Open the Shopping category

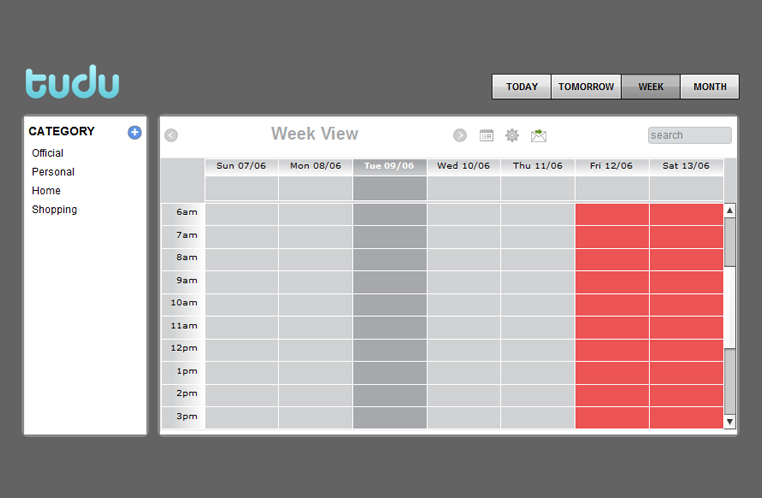pyautogui.click(x=54, y=210)
